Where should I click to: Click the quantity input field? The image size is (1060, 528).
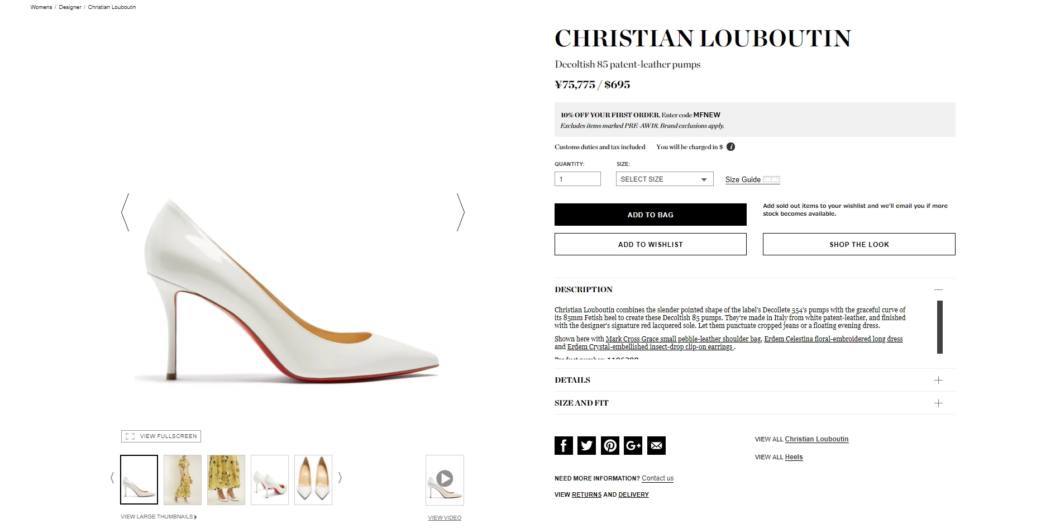577,179
